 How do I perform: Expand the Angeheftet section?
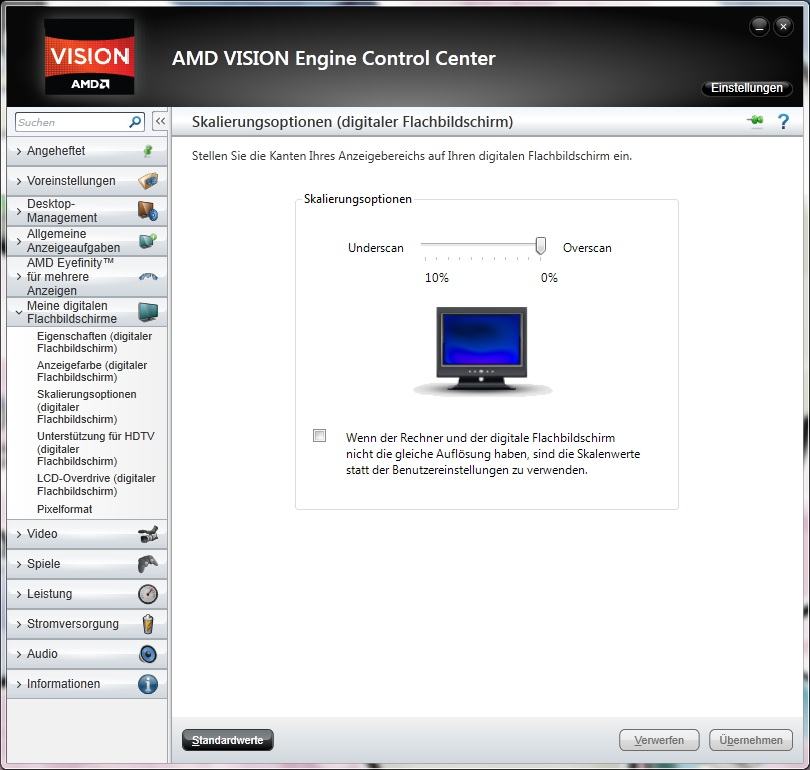[87, 151]
